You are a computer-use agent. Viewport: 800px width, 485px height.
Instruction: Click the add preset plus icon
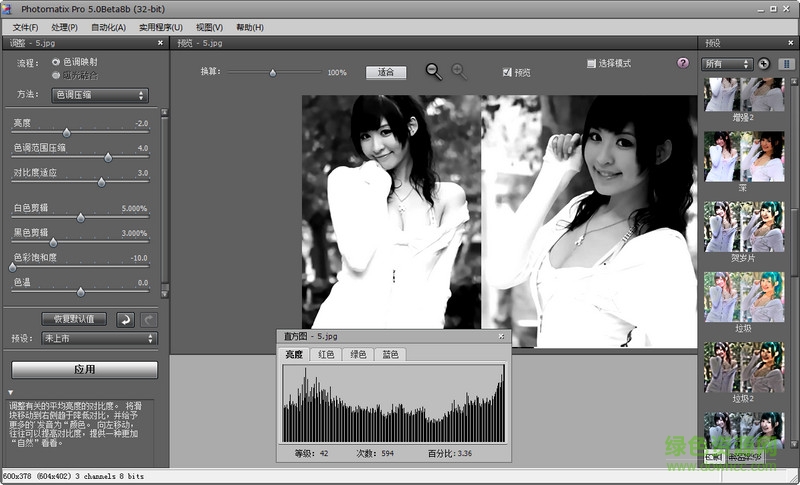click(765, 63)
